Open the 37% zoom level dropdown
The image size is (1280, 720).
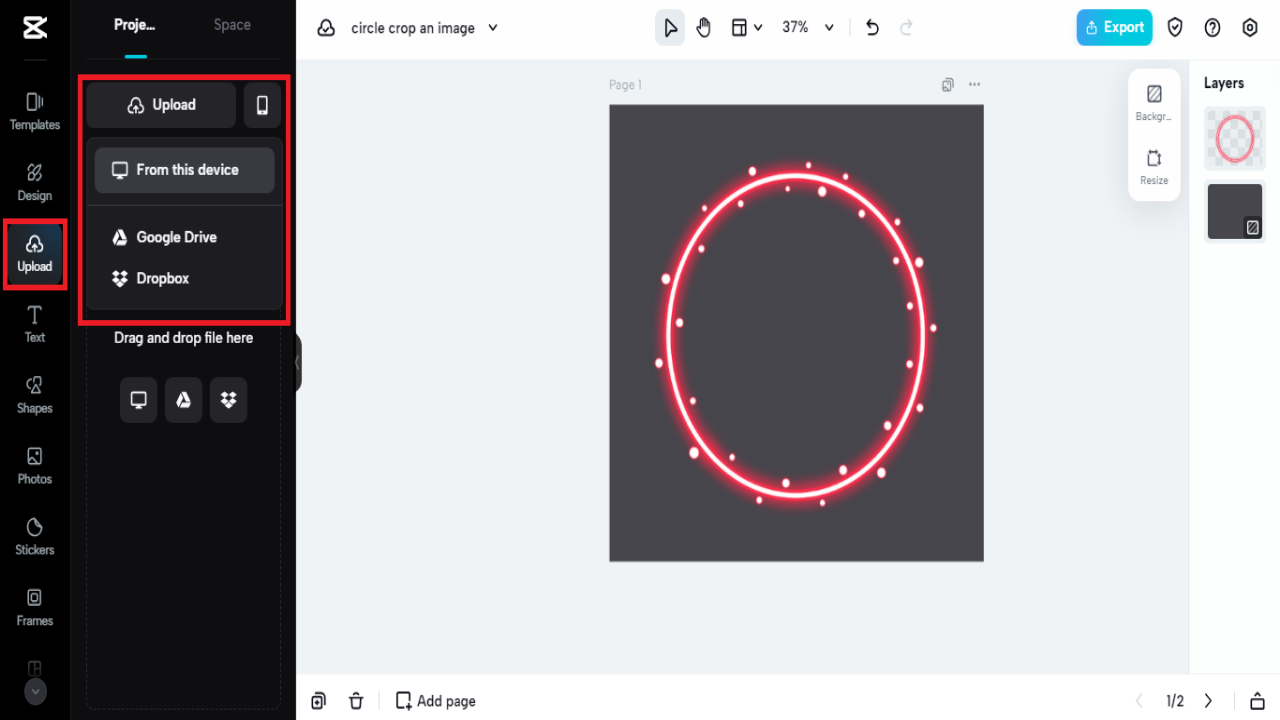pos(807,27)
